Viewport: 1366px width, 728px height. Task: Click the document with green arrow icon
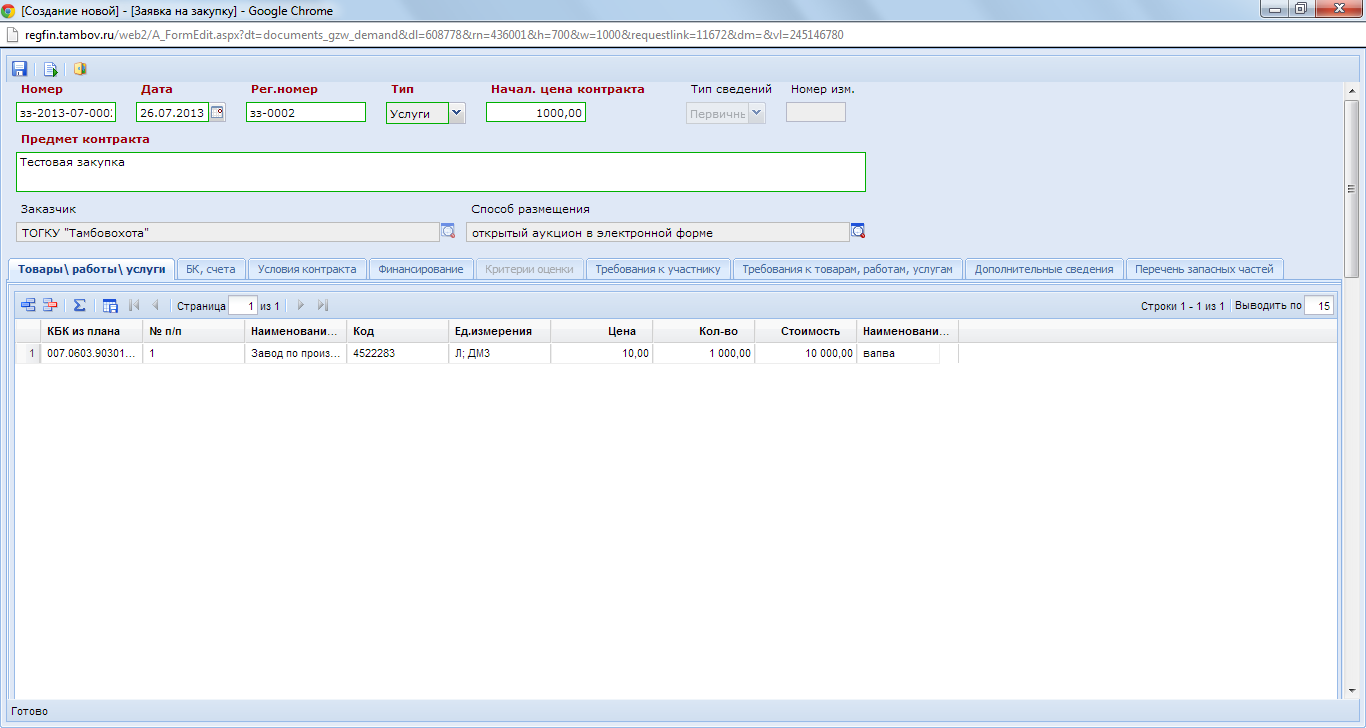[x=50, y=69]
